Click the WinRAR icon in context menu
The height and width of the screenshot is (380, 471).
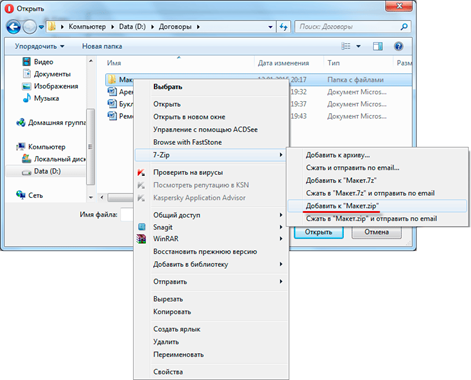click(x=141, y=239)
